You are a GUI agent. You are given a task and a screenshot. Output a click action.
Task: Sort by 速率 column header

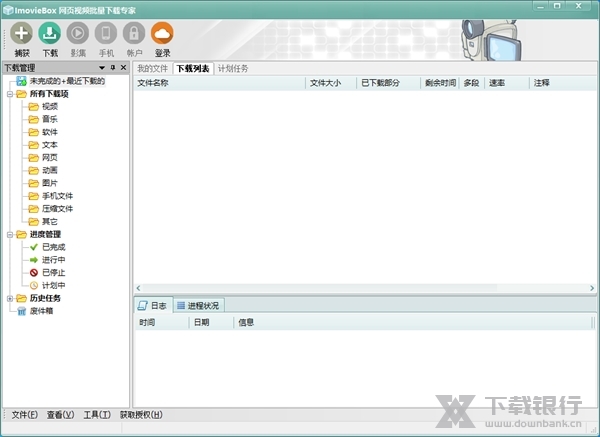click(507, 83)
